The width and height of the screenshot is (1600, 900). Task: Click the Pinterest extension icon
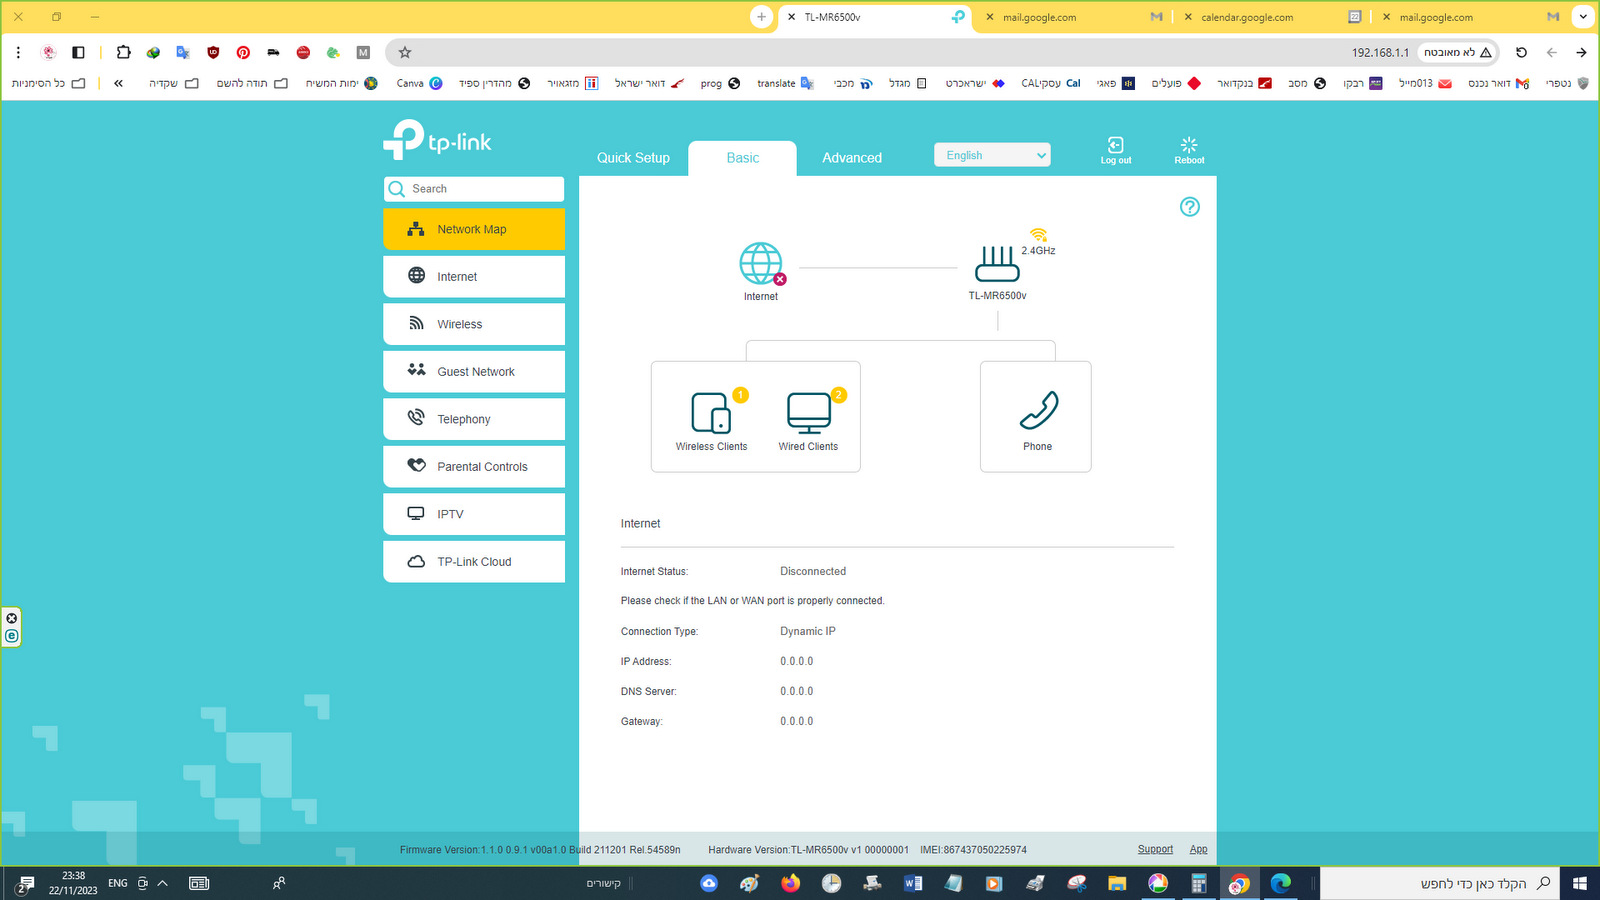tap(243, 53)
